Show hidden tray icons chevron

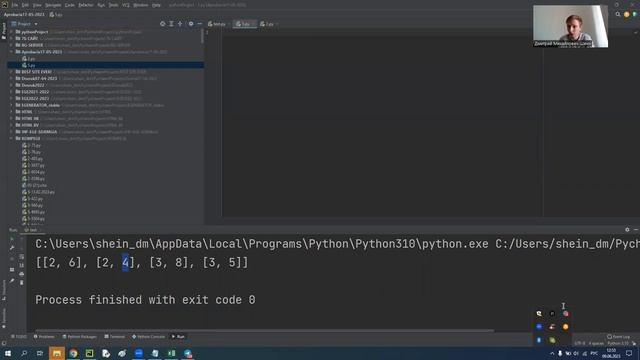[552, 353]
